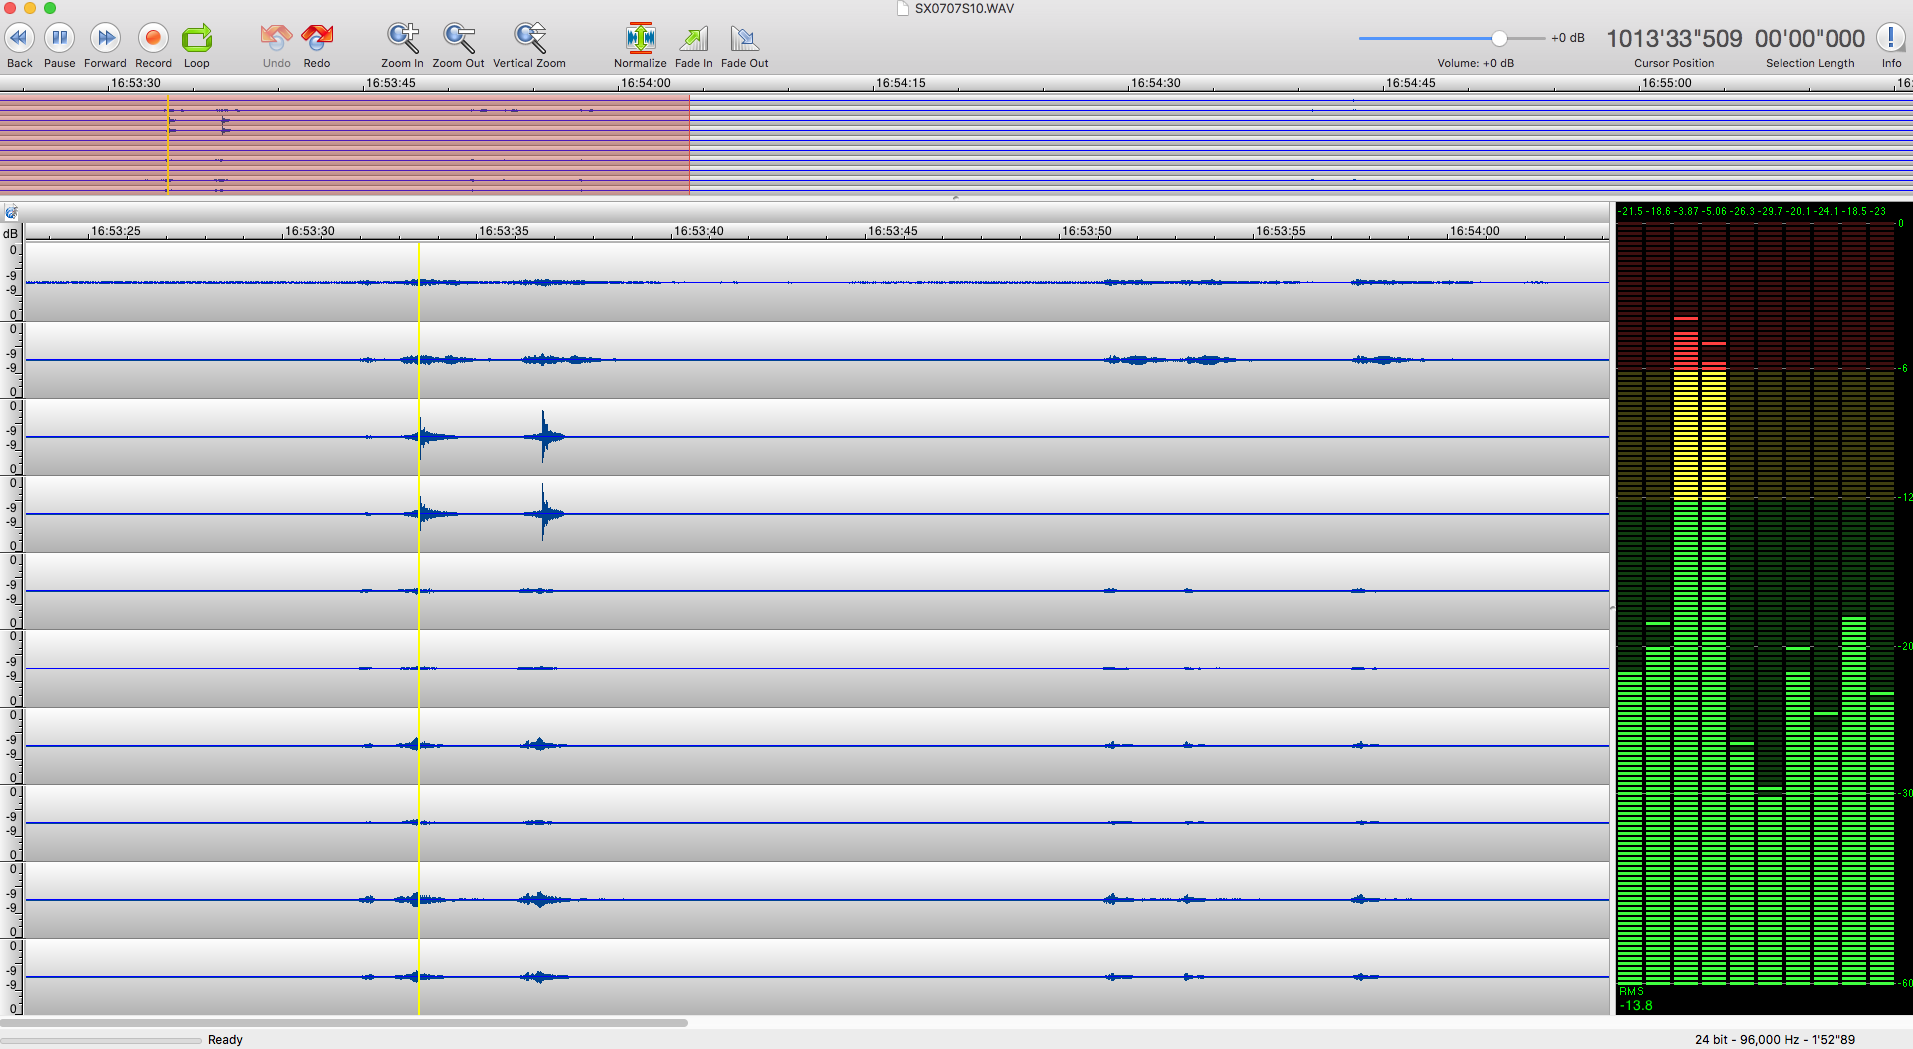Skip ahead with the Forward button

click(x=105, y=39)
